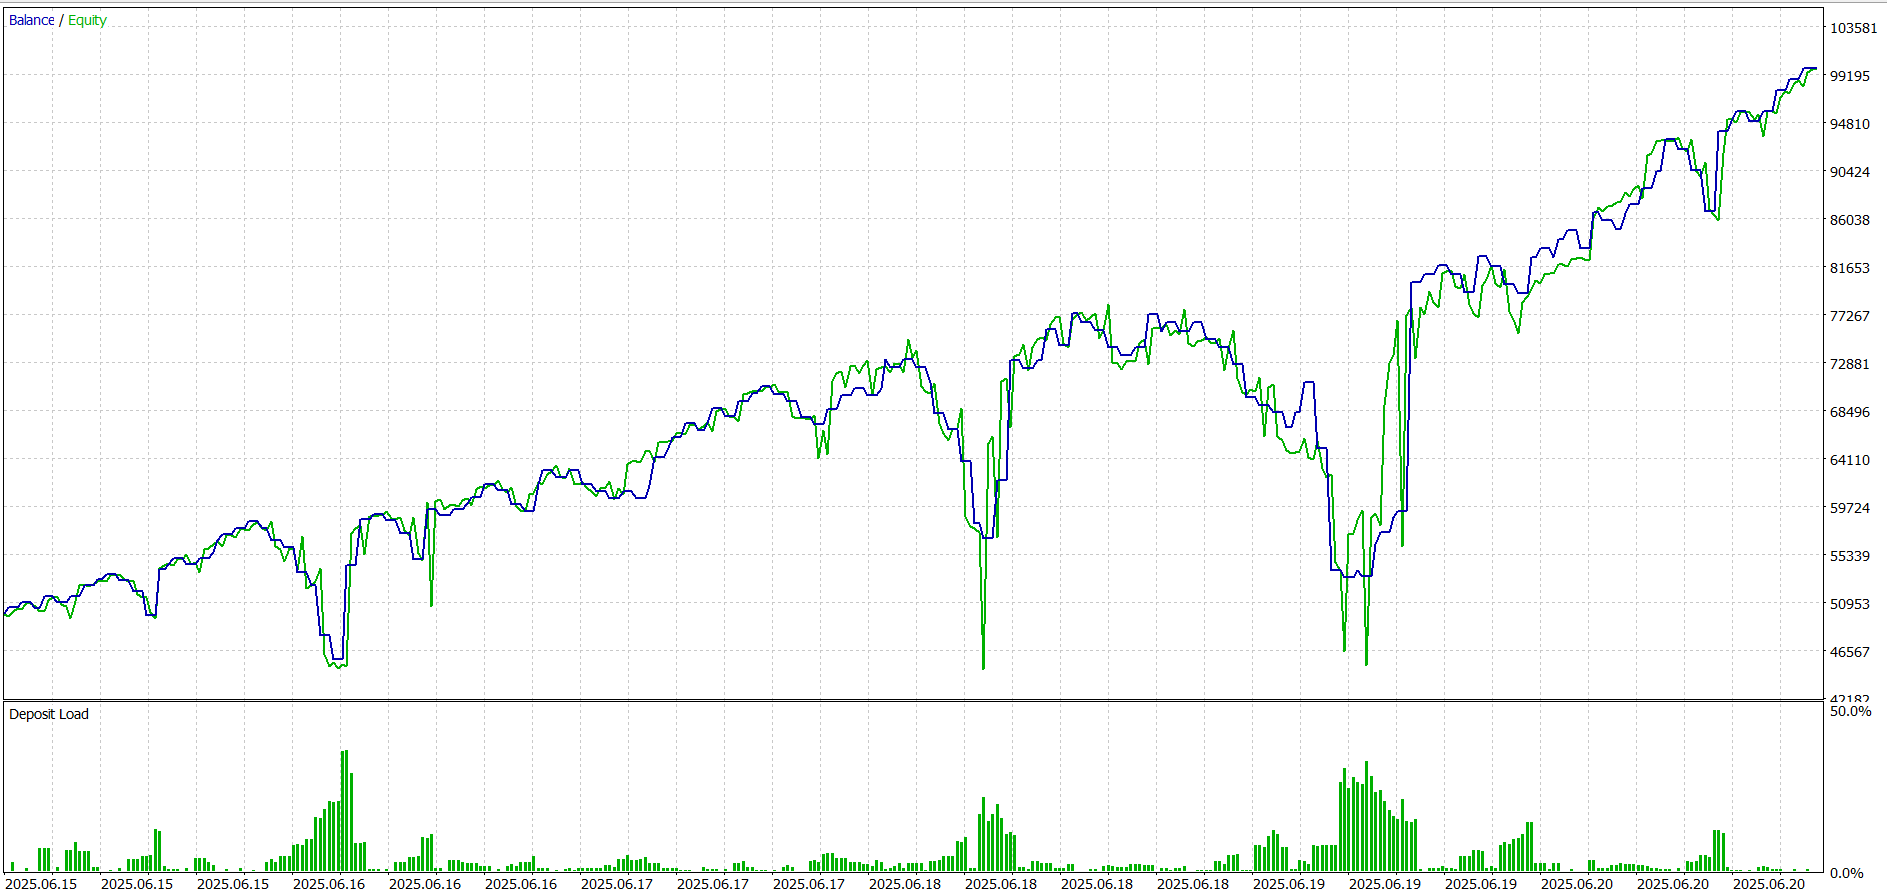Image resolution: width=1887 pixels, height=892 pixels.
Task: Click the 68496 axis label
Action: (1849, 412)
